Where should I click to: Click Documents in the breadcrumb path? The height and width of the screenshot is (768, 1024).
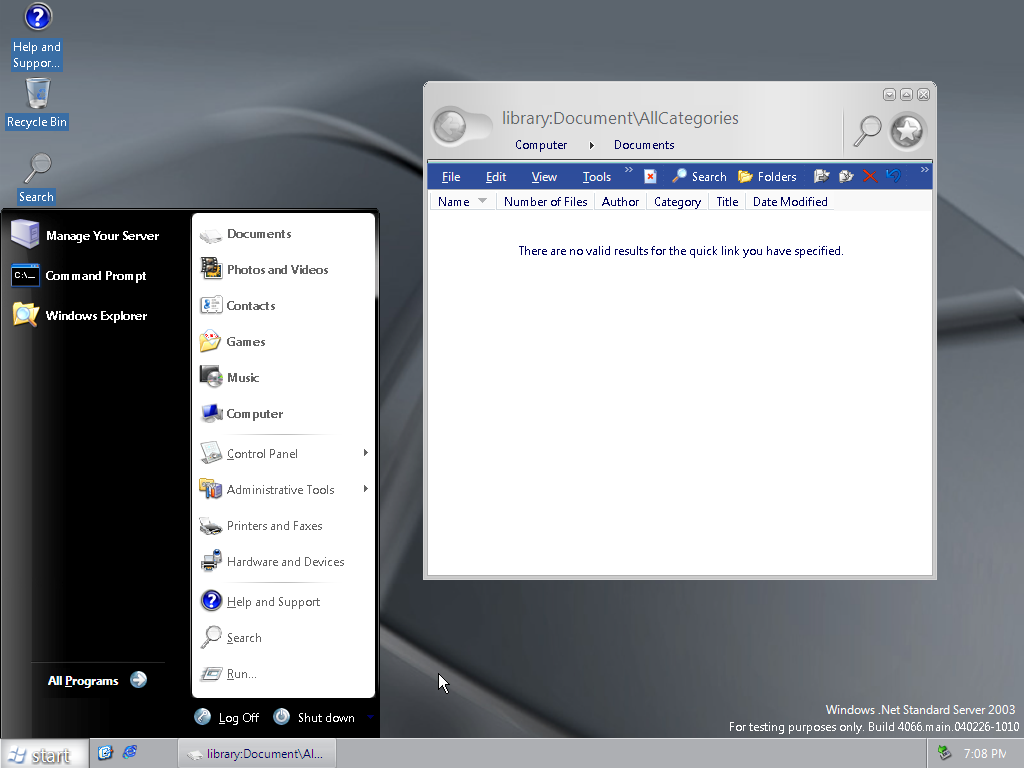(644, 145)
